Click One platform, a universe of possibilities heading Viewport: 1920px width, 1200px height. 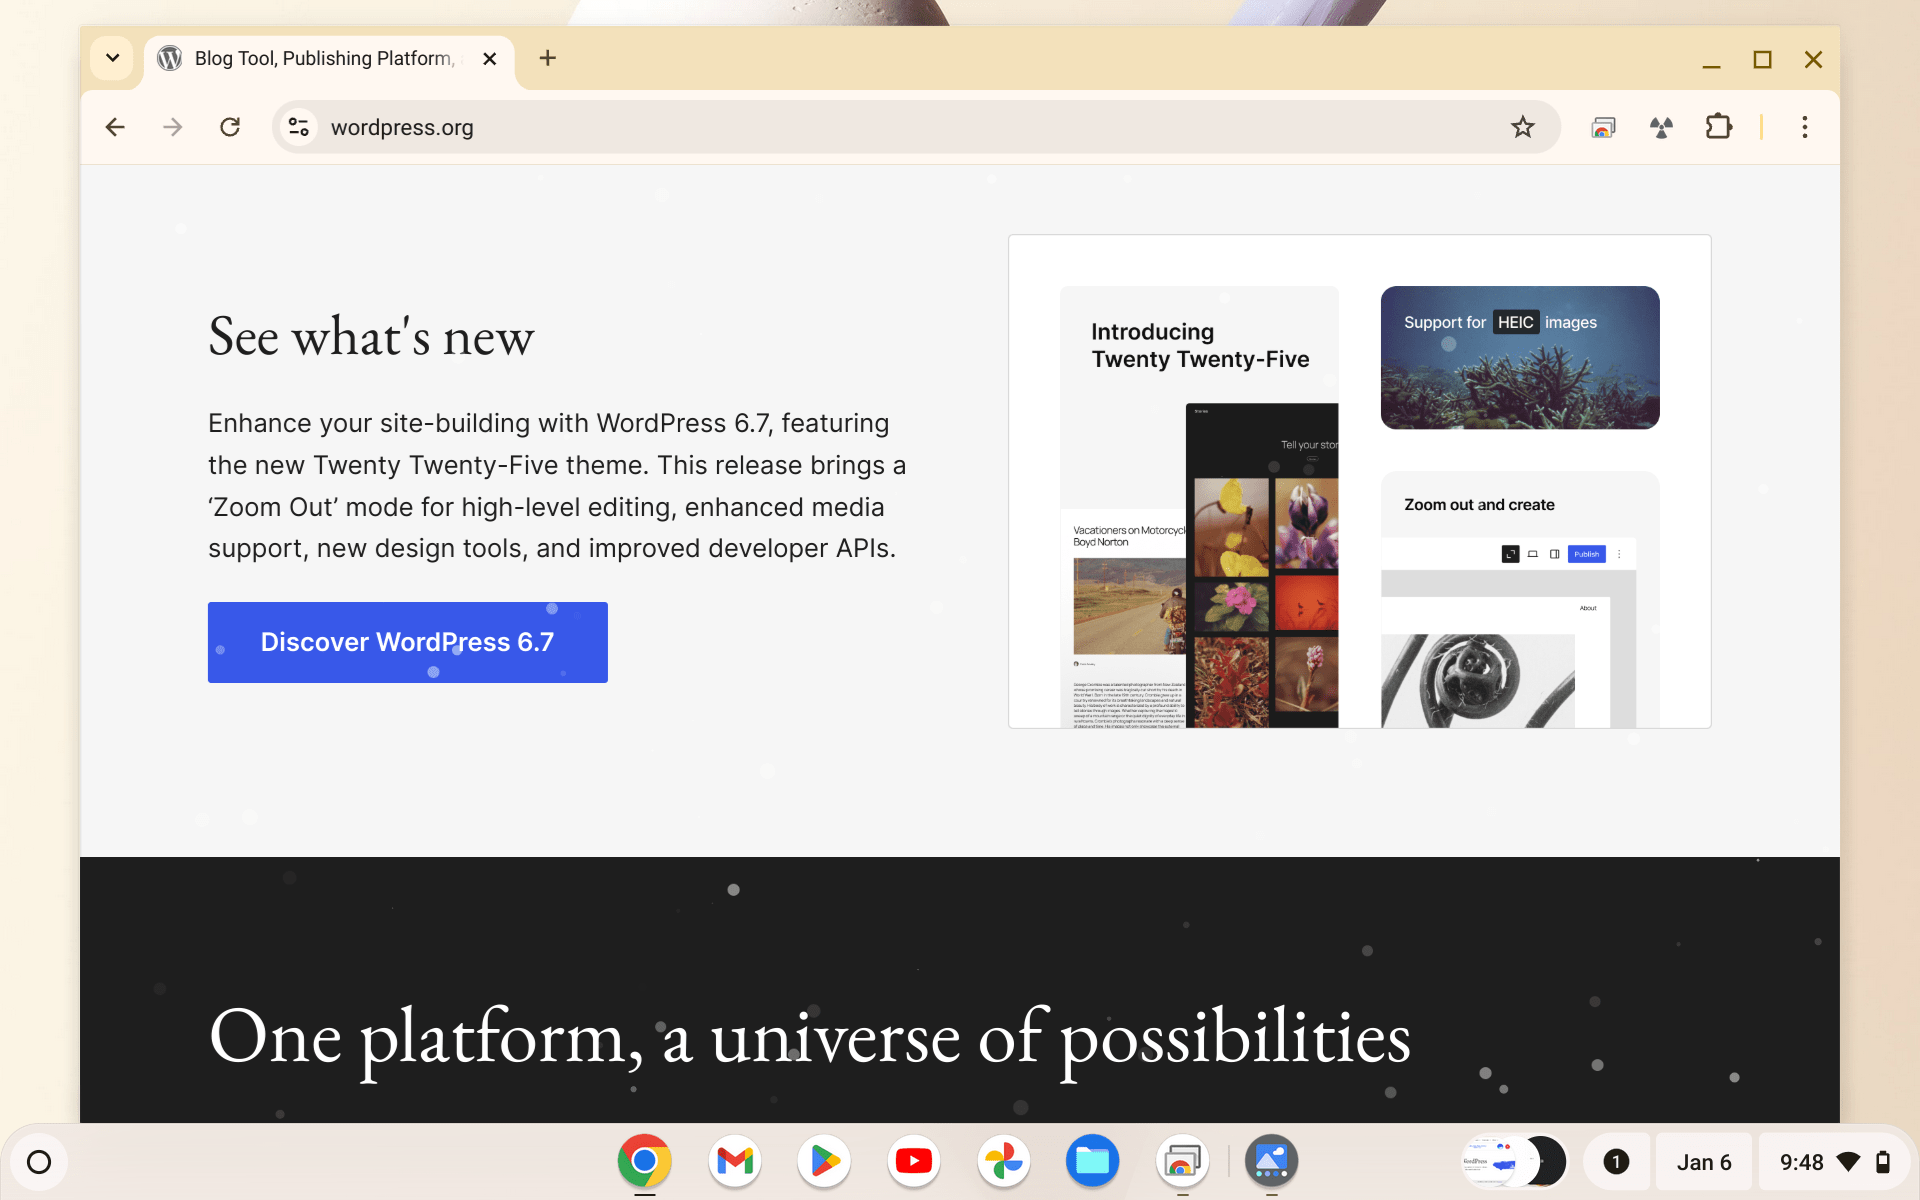click(x=810, y=1039)
